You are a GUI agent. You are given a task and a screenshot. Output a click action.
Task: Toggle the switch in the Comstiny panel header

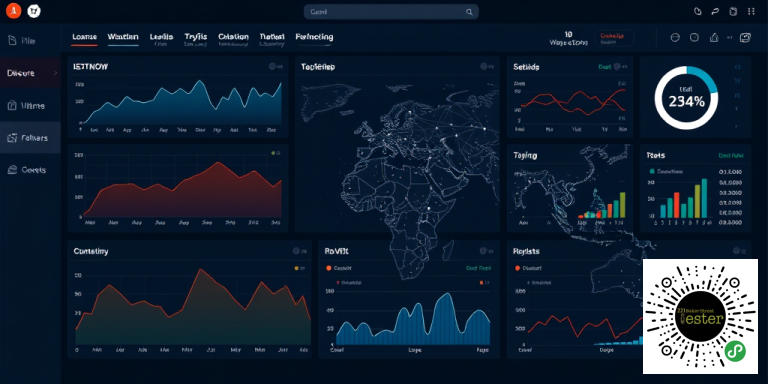tap(300, 251)
